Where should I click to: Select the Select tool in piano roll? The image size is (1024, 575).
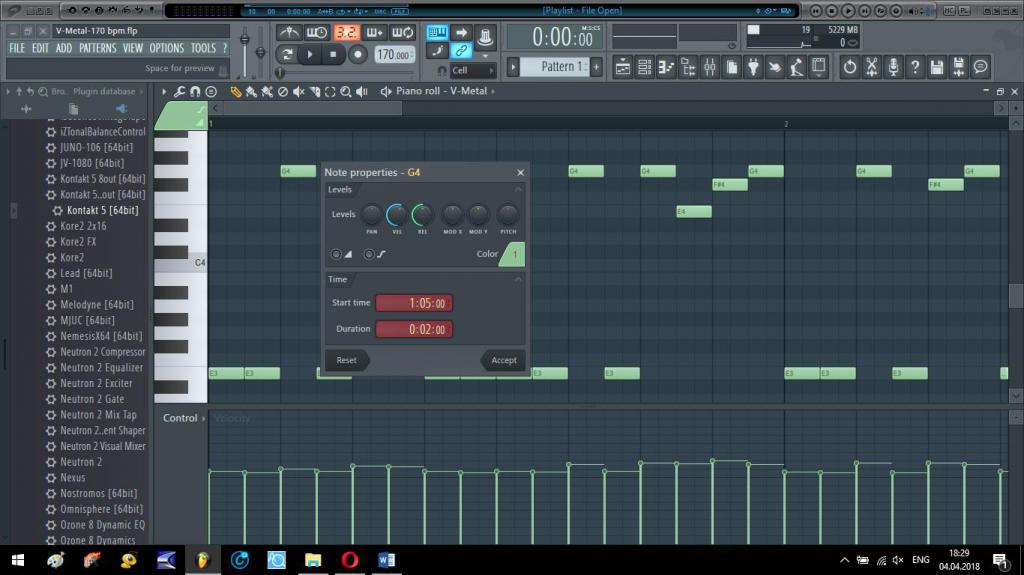pos(330,91)
